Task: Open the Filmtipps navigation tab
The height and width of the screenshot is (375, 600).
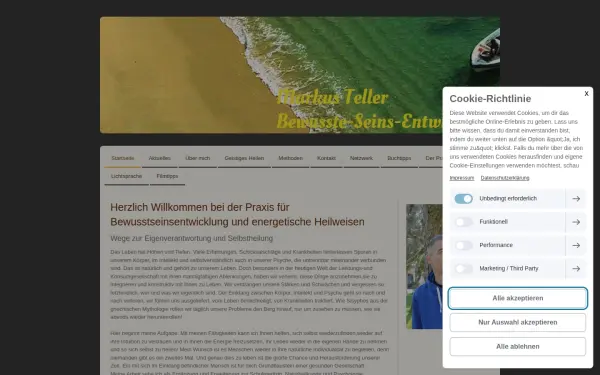Action: (167, 176)
